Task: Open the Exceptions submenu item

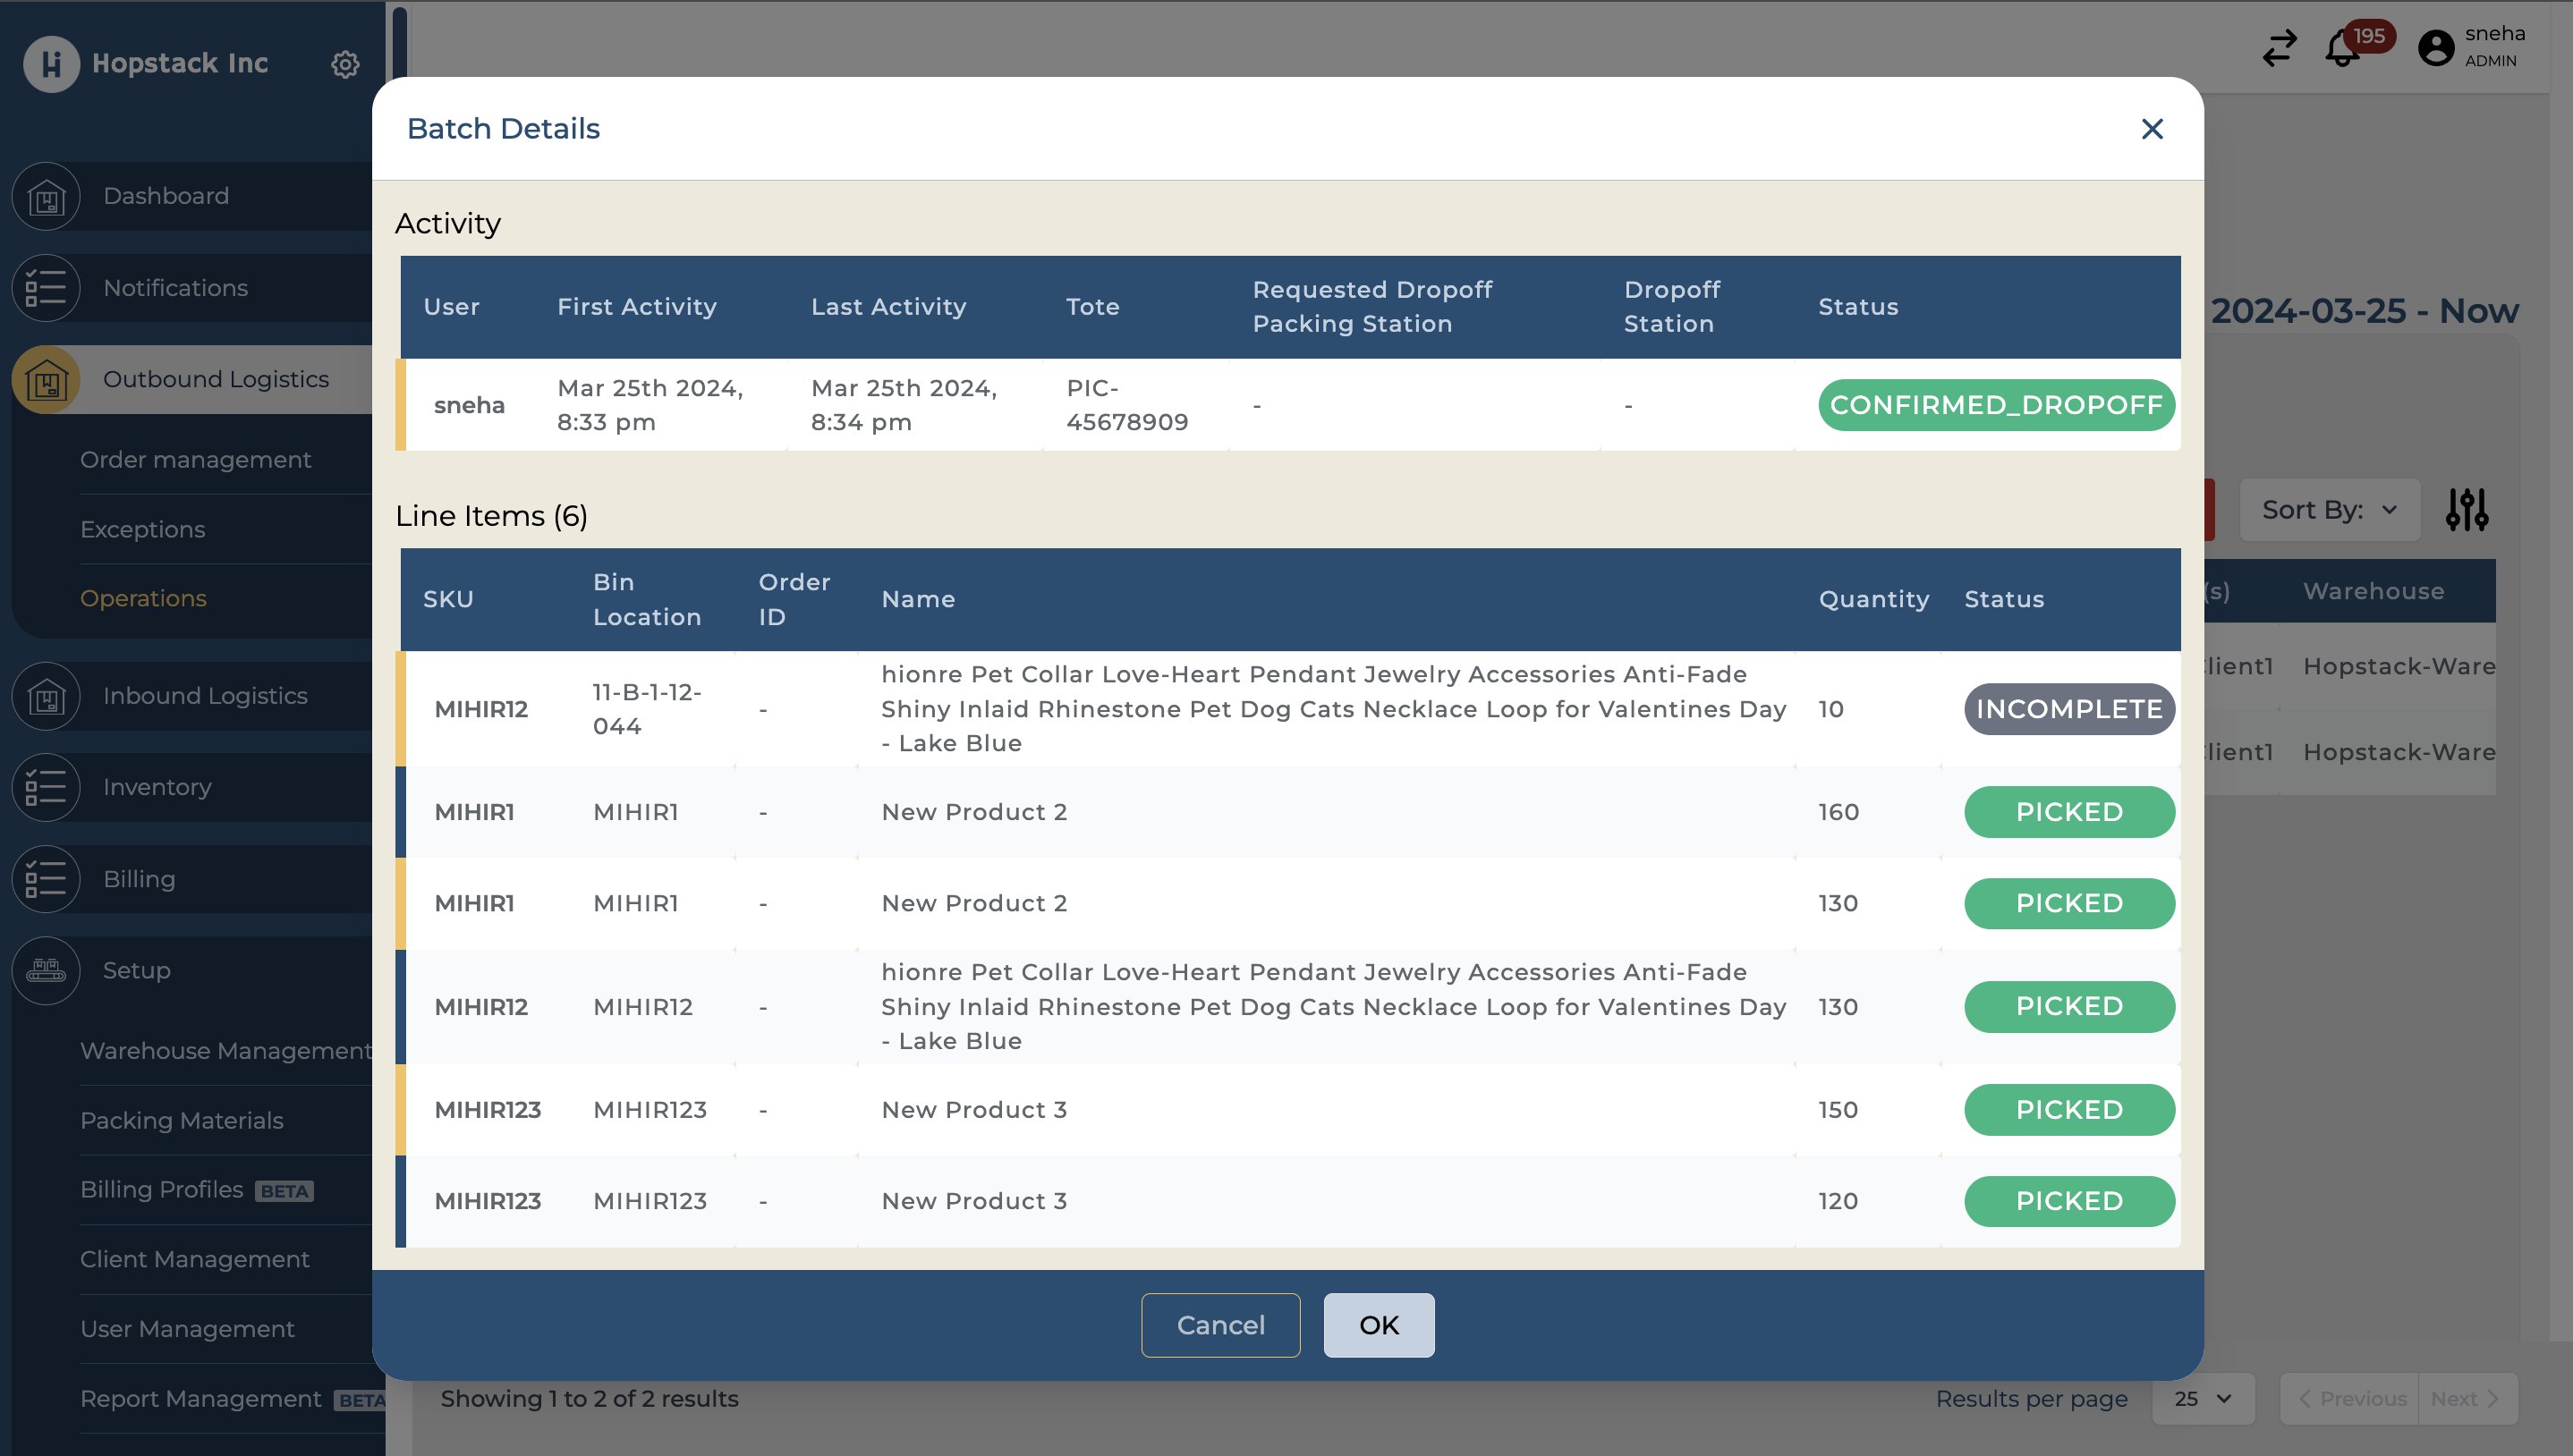Action: [143, 530]
